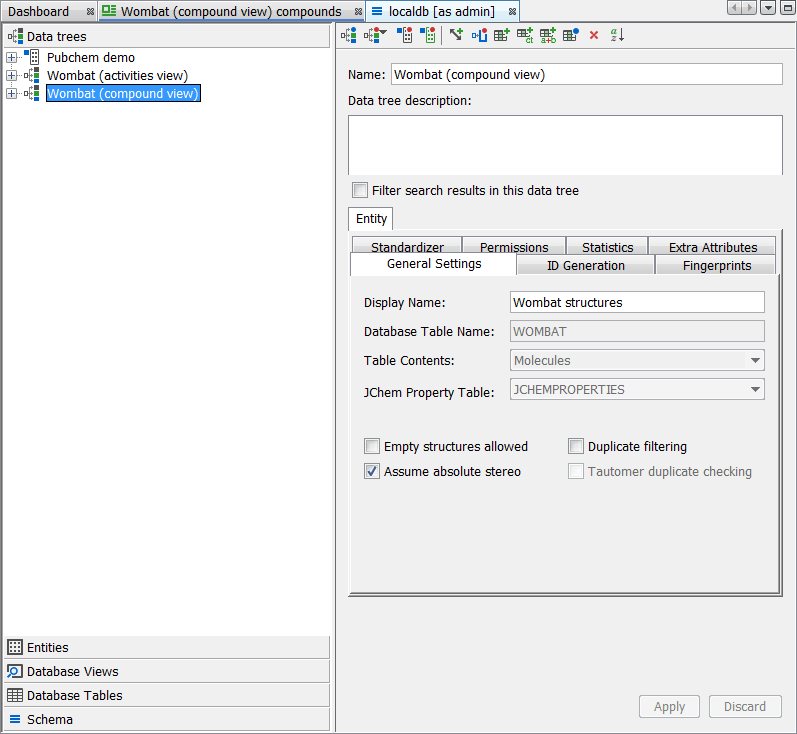Open the Table Contents dropdown
This screenshot has height=734, width=797.
[x=637, y=361]
